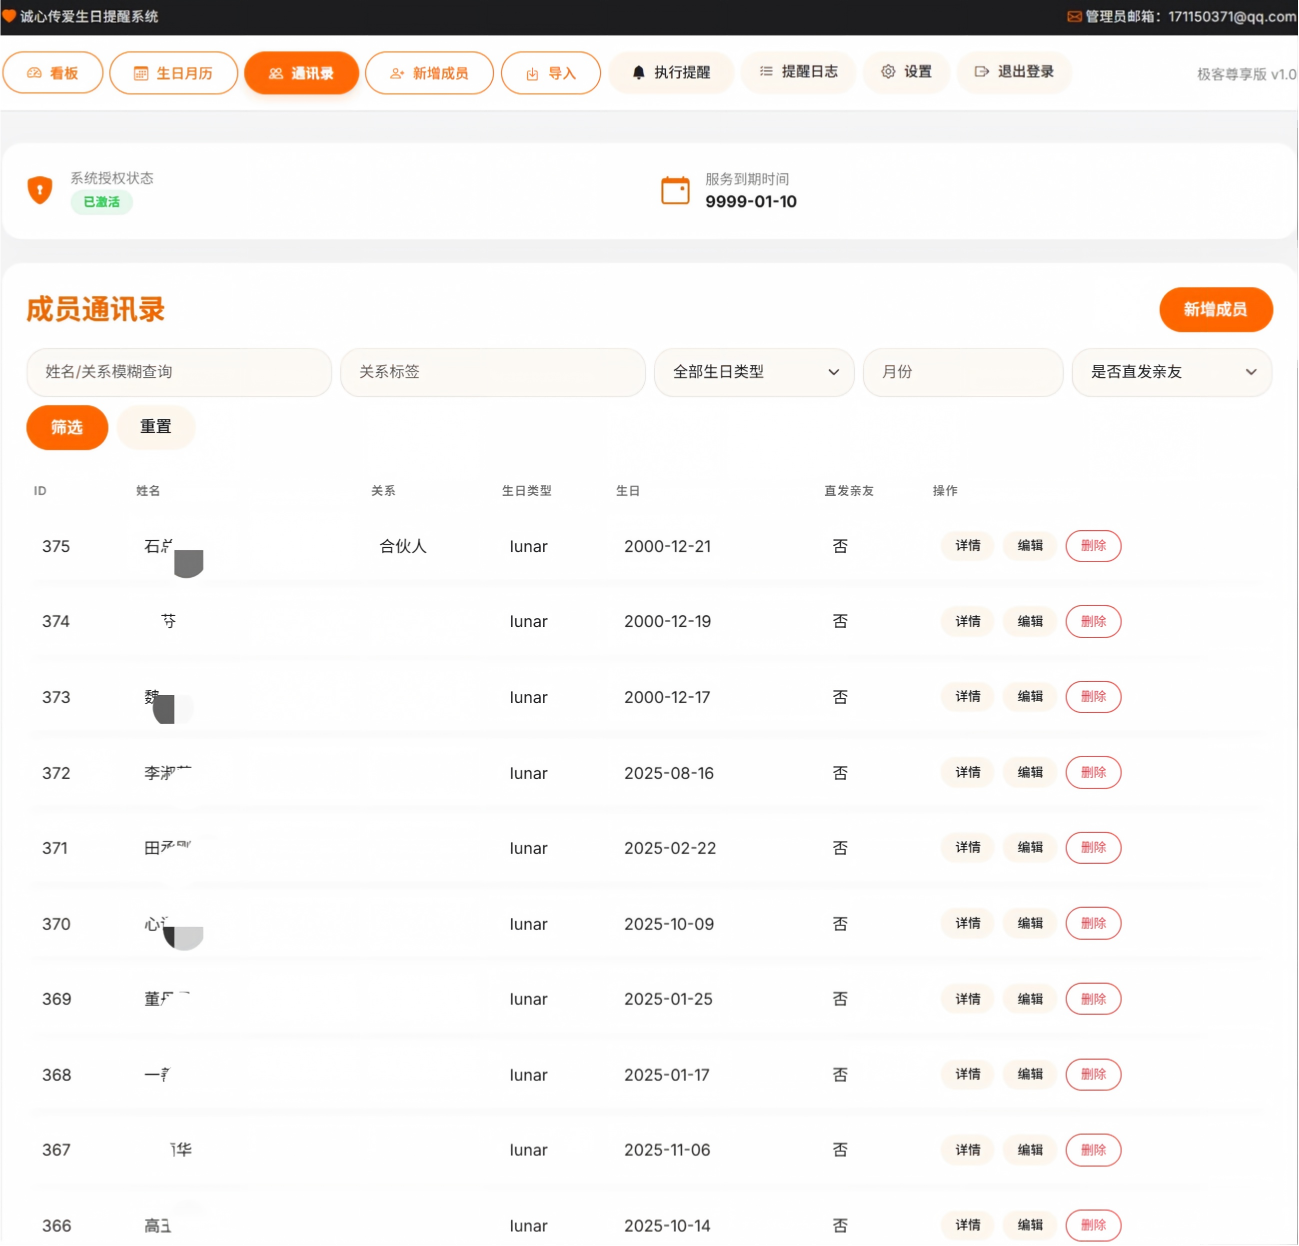Click 删除 for member ID 373

pyautogui.click(x=1093, y=697)
